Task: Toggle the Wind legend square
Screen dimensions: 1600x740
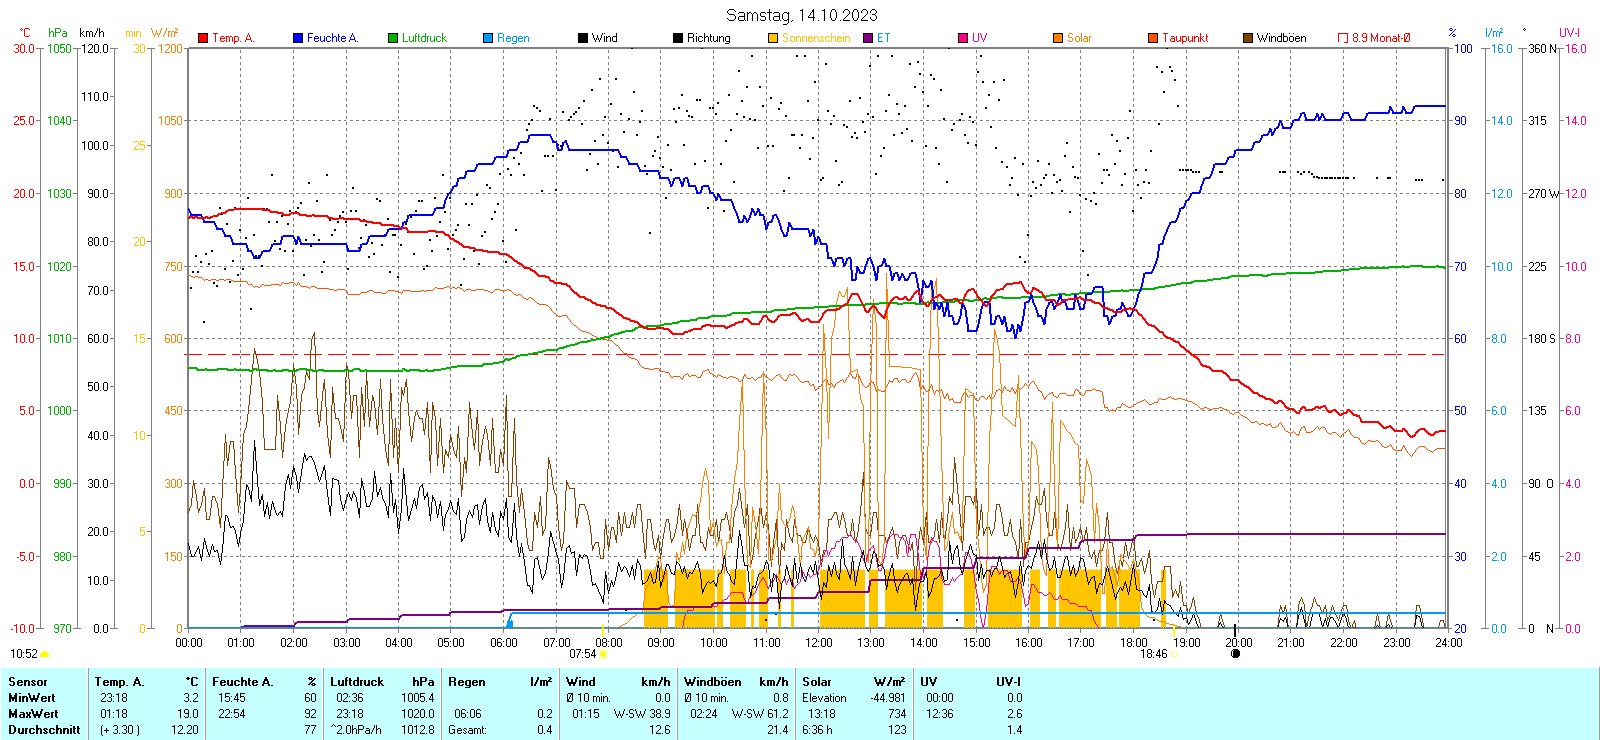Action: tap(583, 38)
